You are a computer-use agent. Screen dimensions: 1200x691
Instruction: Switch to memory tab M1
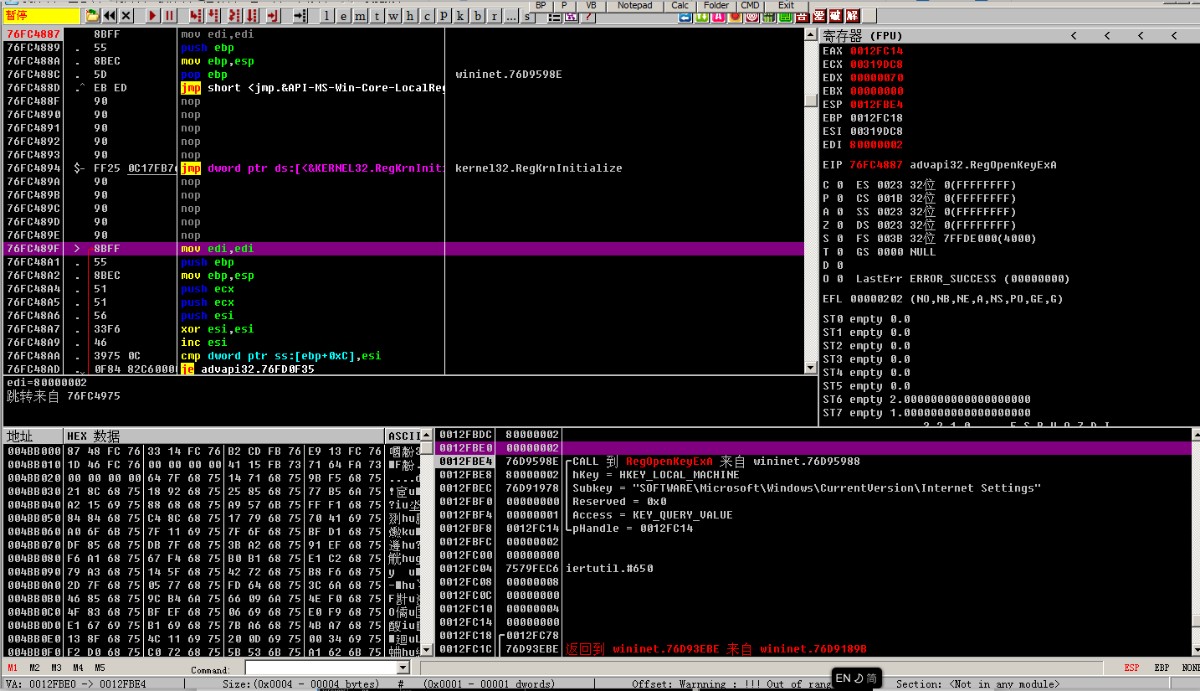tap(12, 667)
